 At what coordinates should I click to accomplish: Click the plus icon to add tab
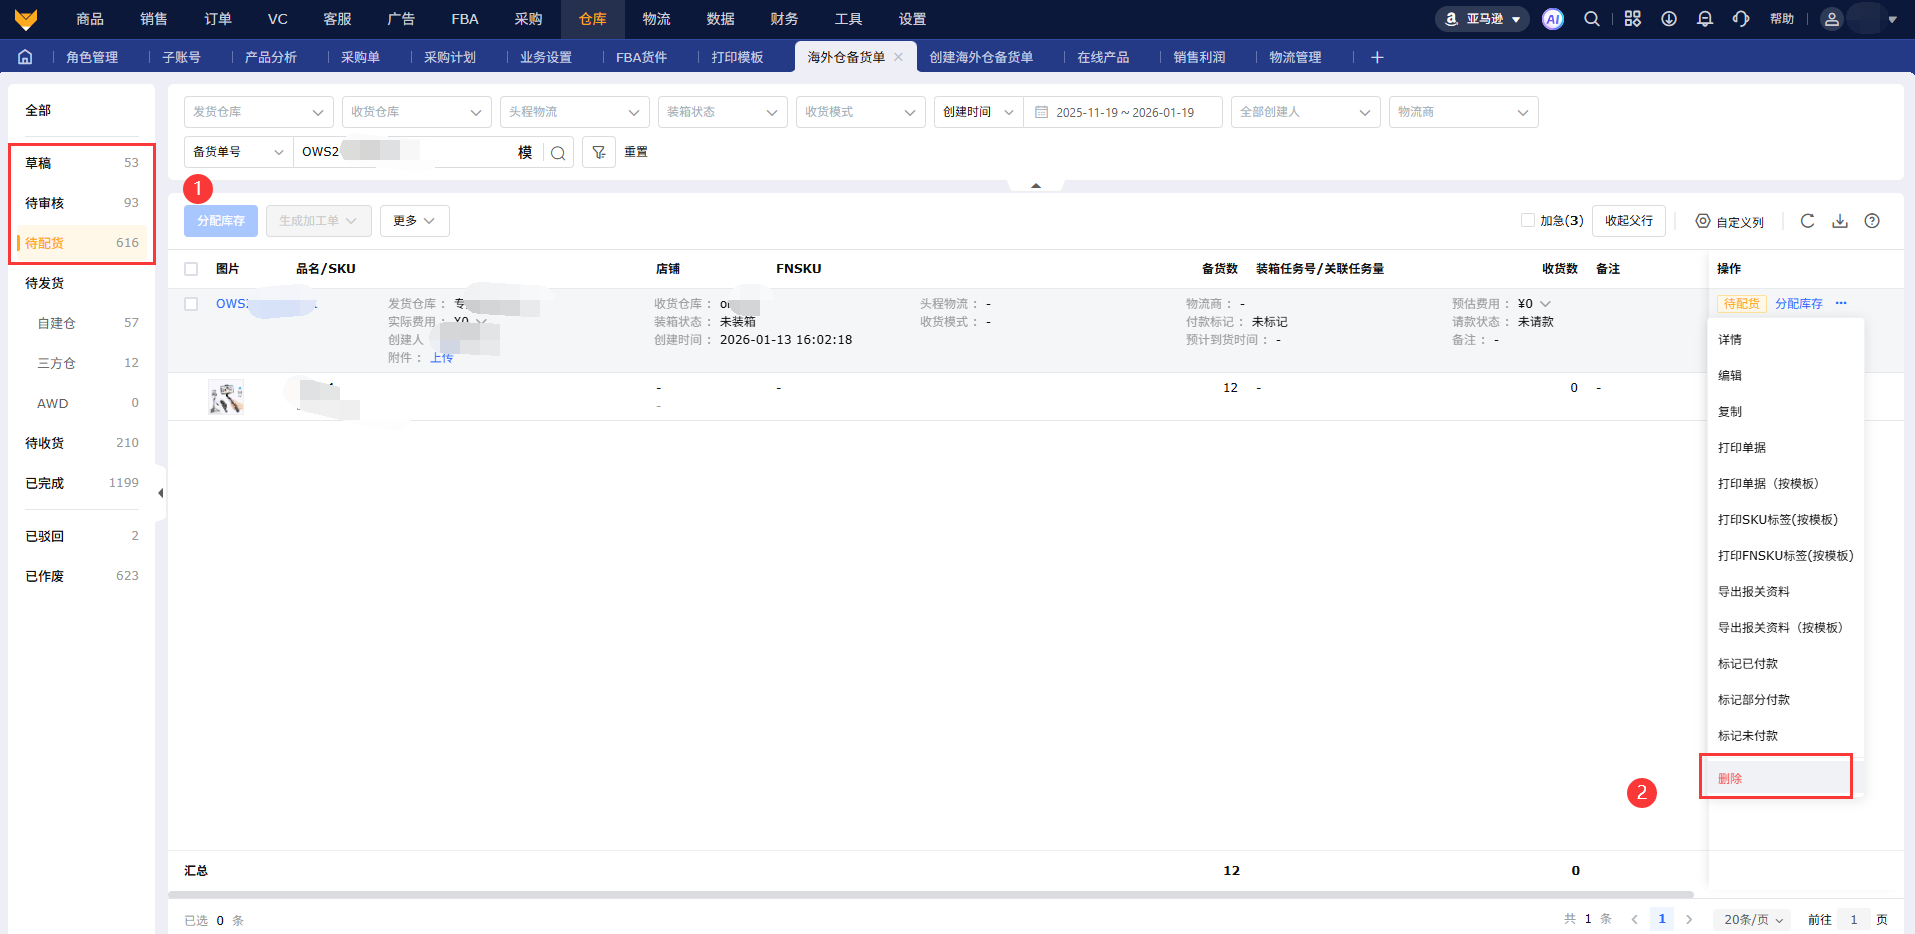coord(1377,57)
